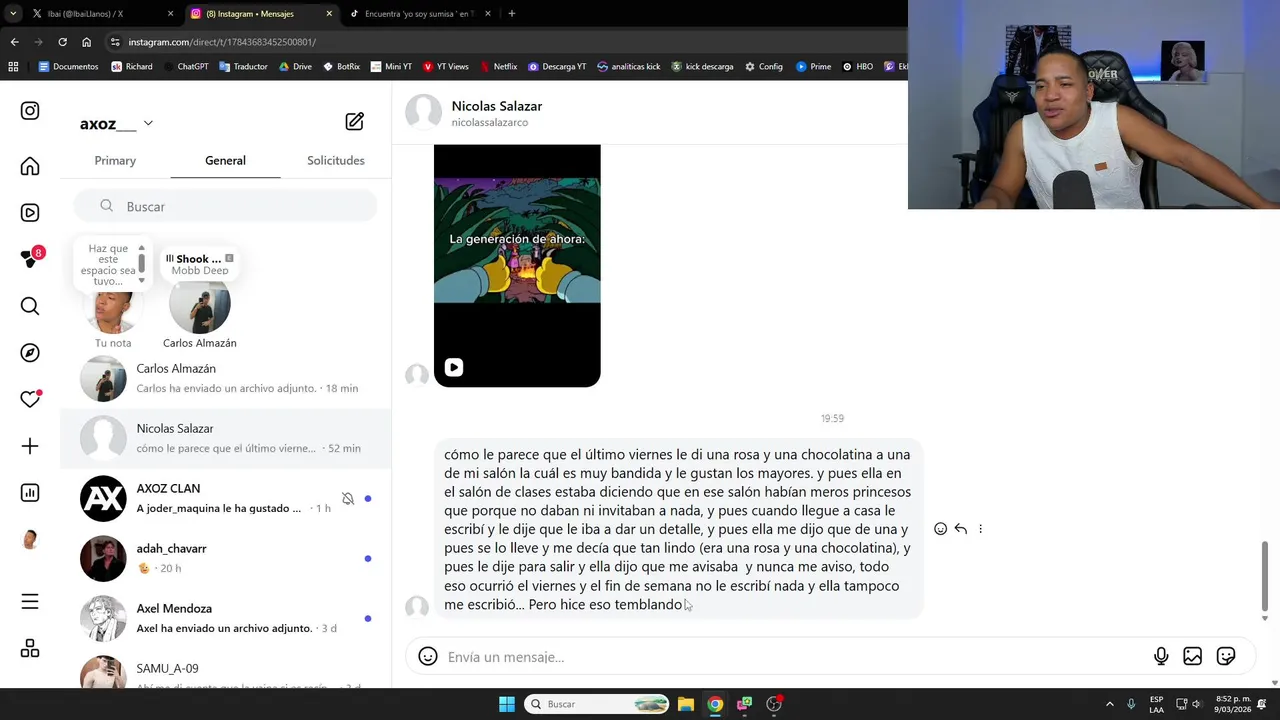Open Chrome tab search dropdown
This screenshot has height=720, width=1280.
point(13,14)
